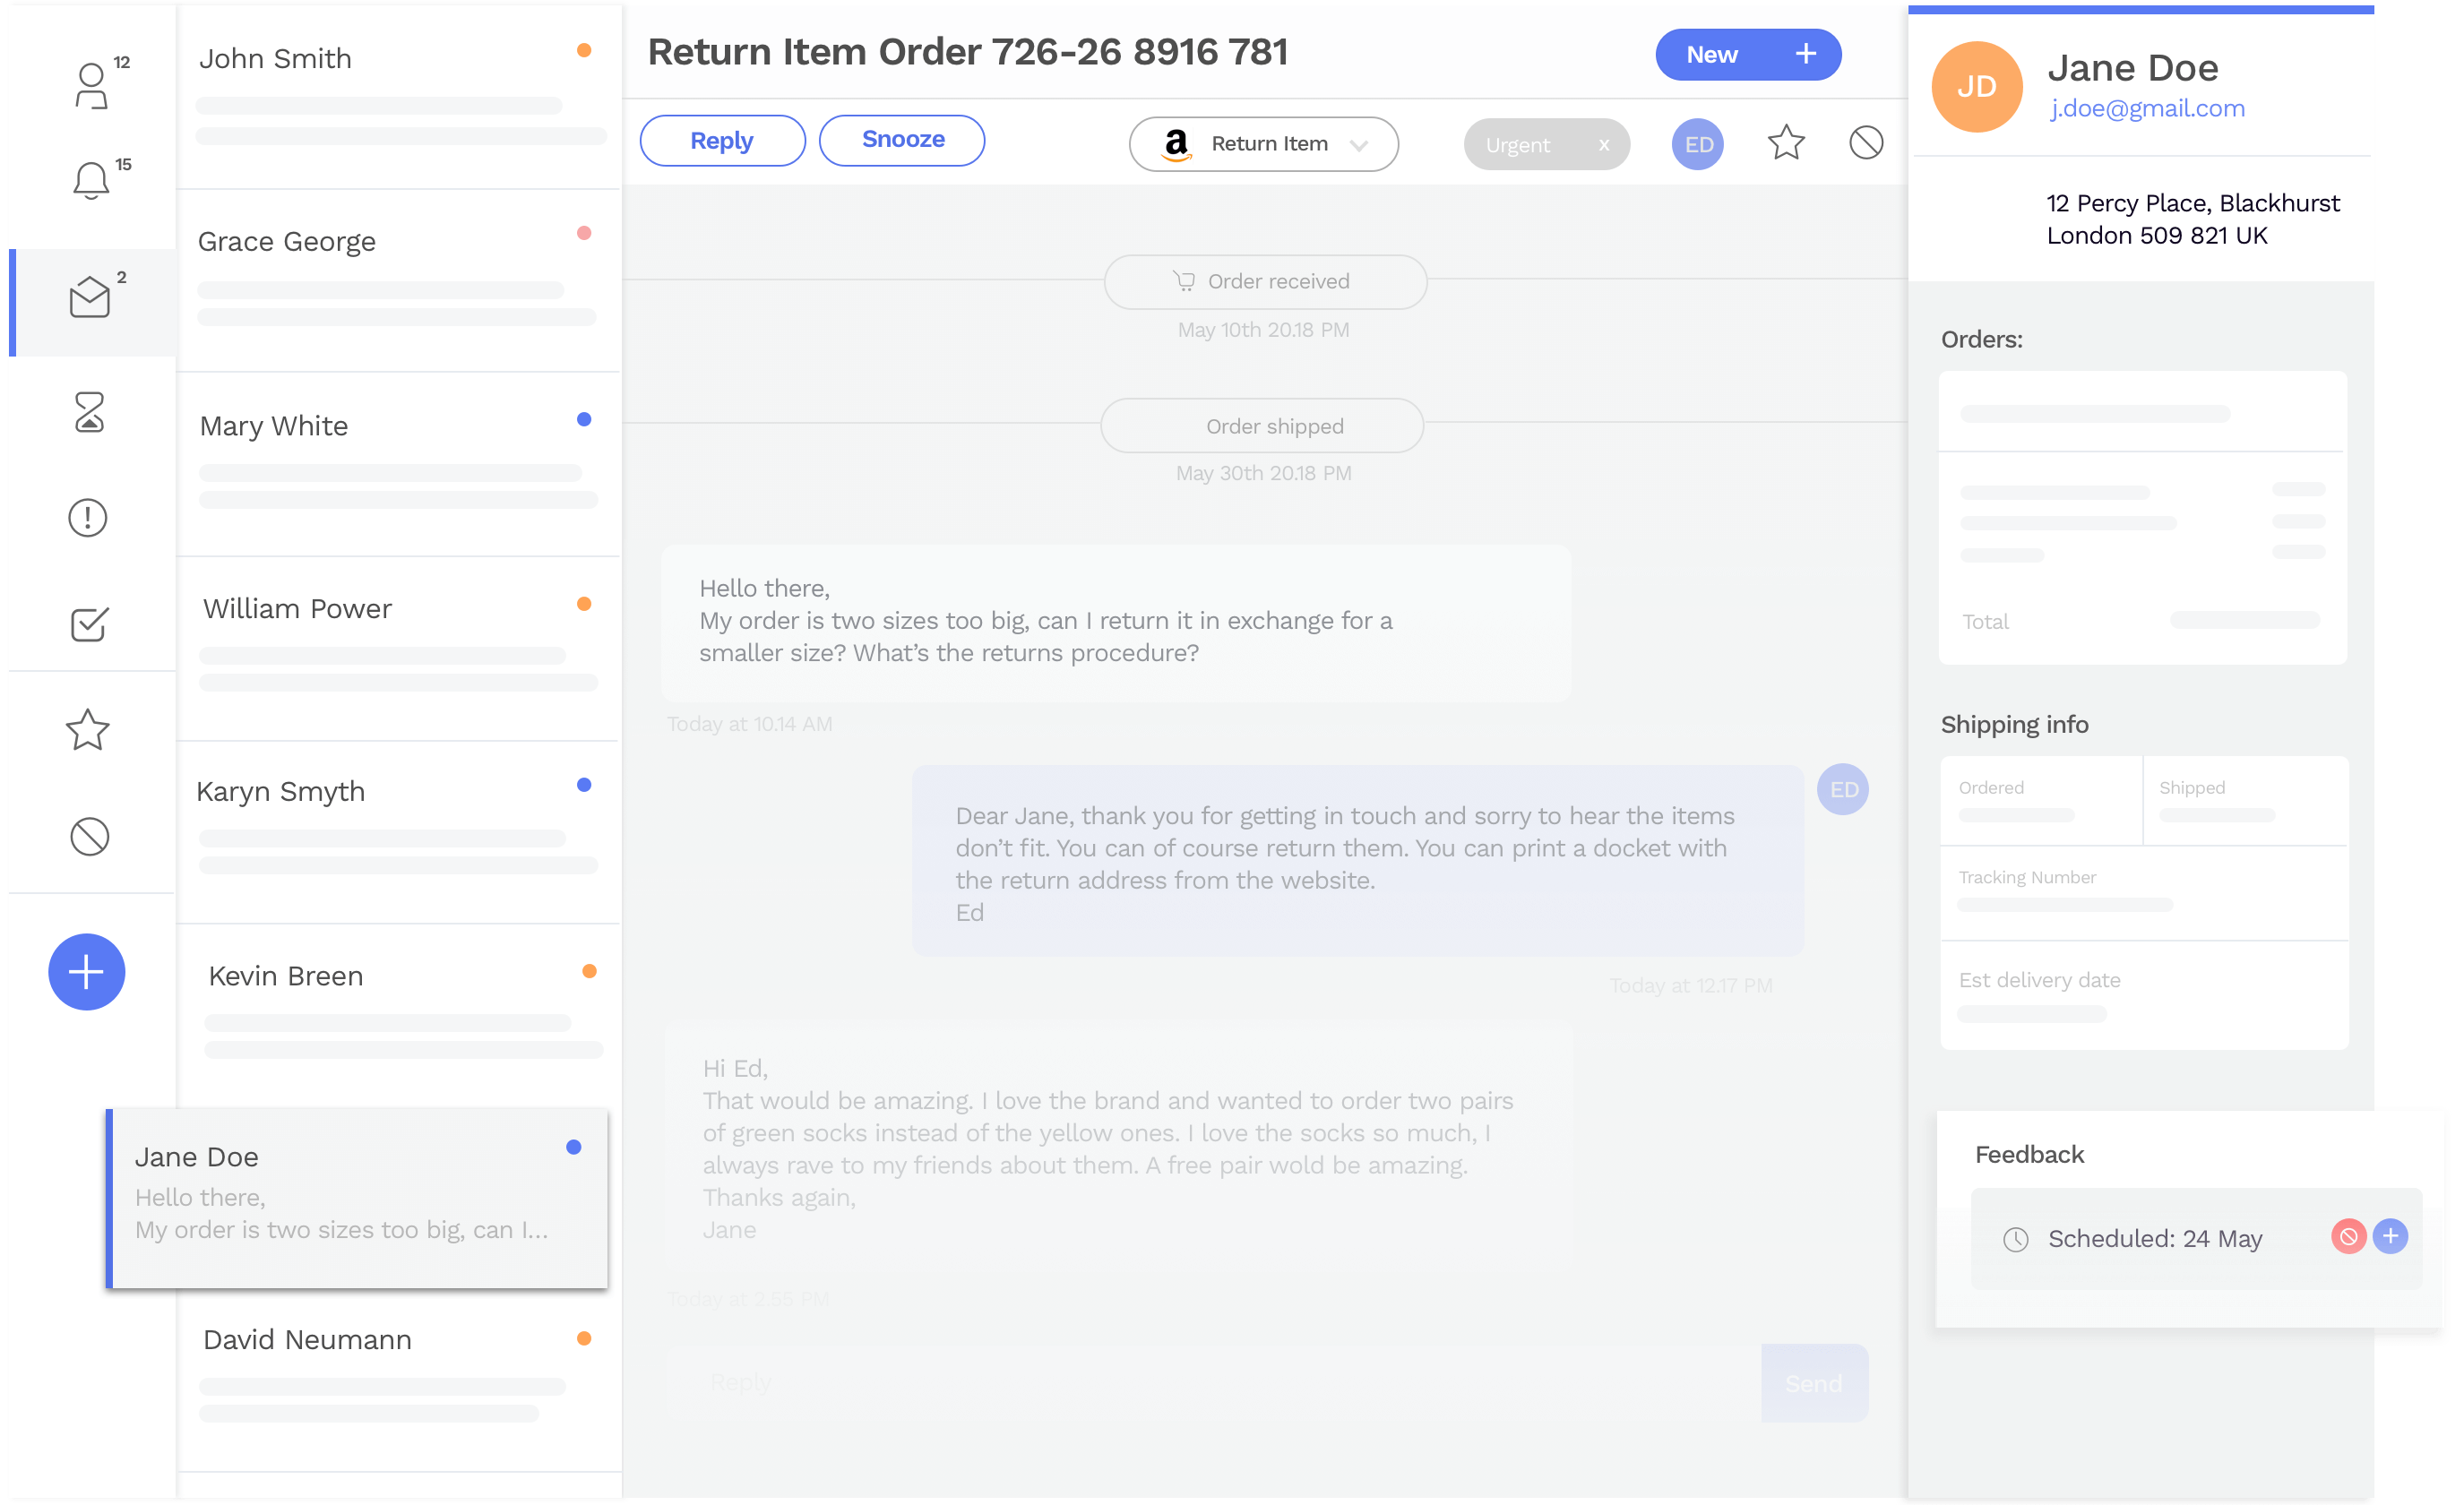This screenshot has height=1505, width=2464.
Task: Click the Send button
Action: coord(1814,1383)
